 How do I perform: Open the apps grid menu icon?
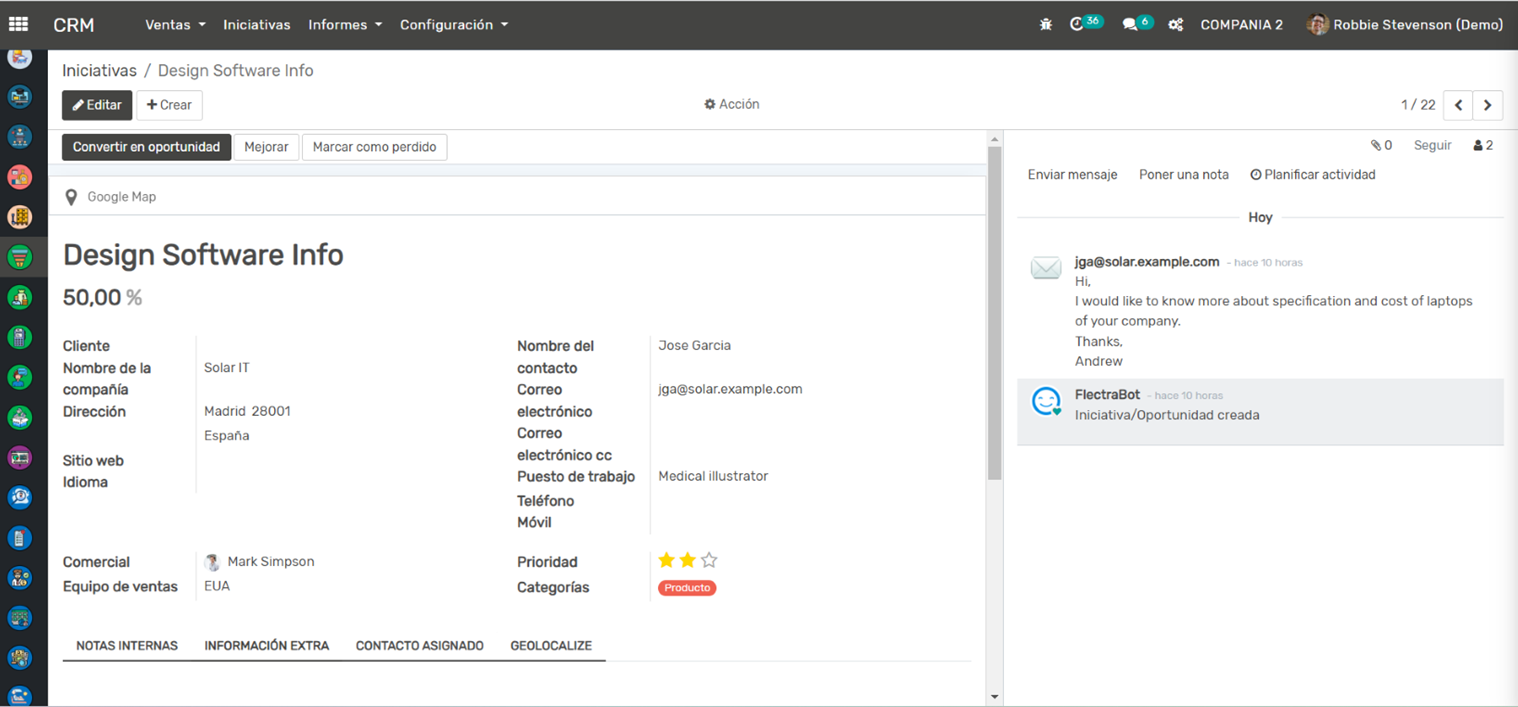(x=18, y=24)
